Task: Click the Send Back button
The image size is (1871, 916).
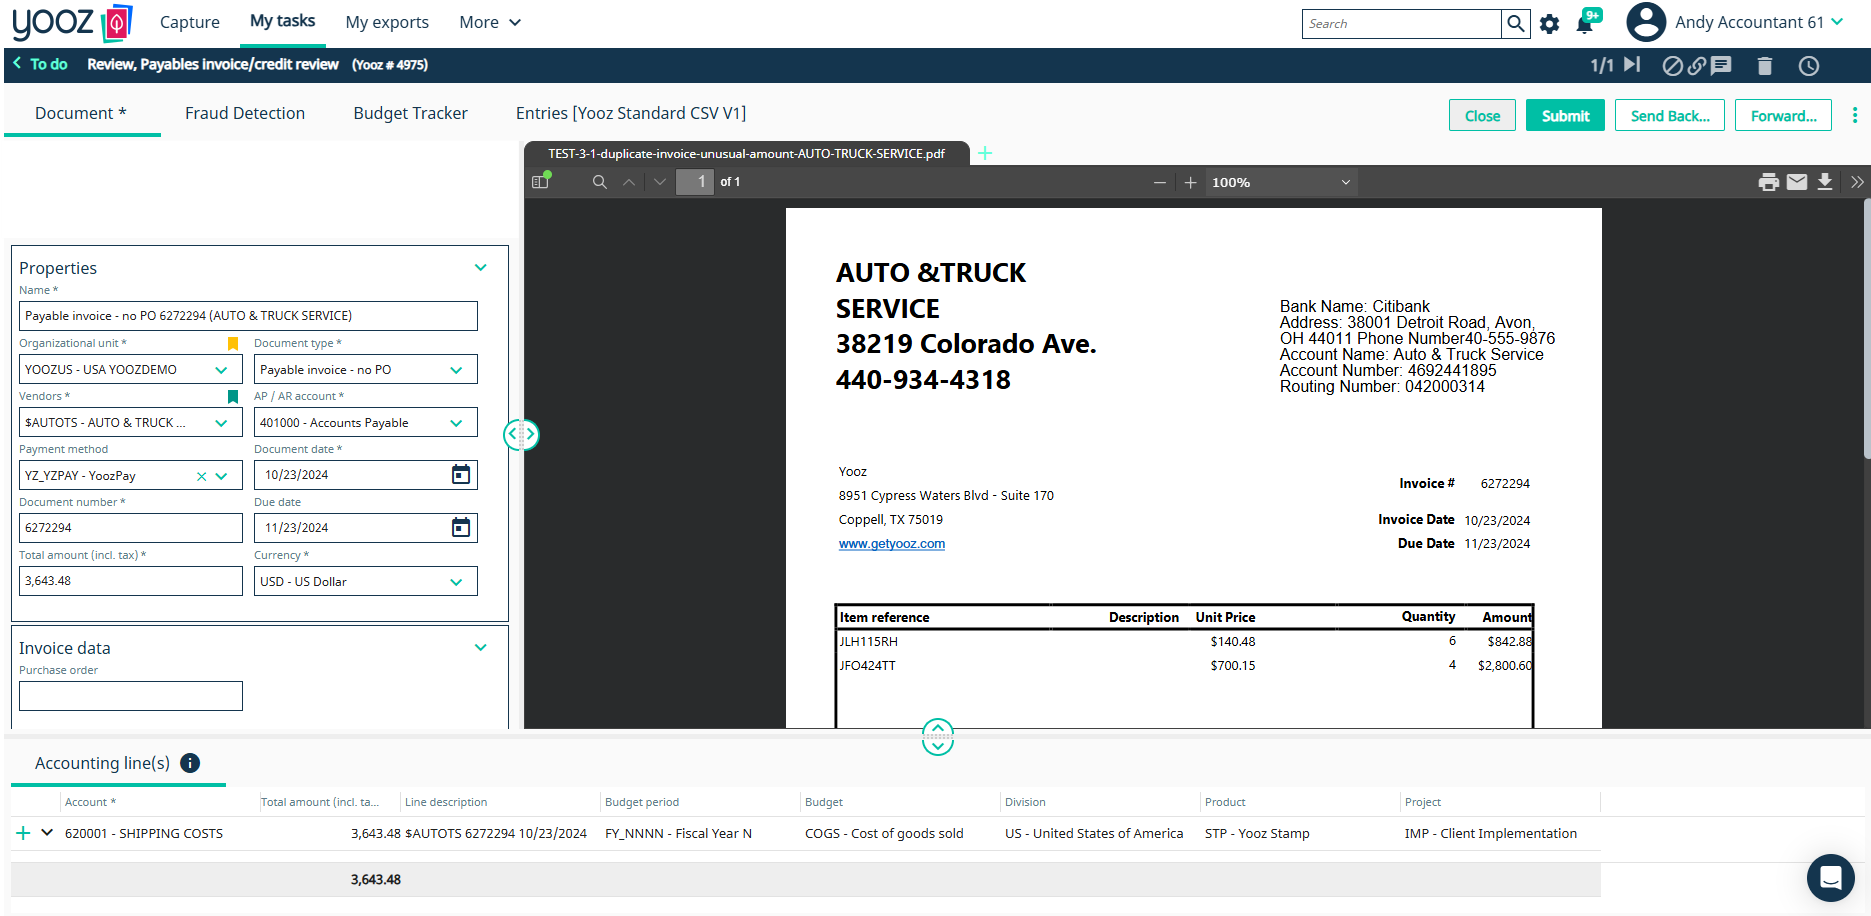Action: coord(1670,116)
